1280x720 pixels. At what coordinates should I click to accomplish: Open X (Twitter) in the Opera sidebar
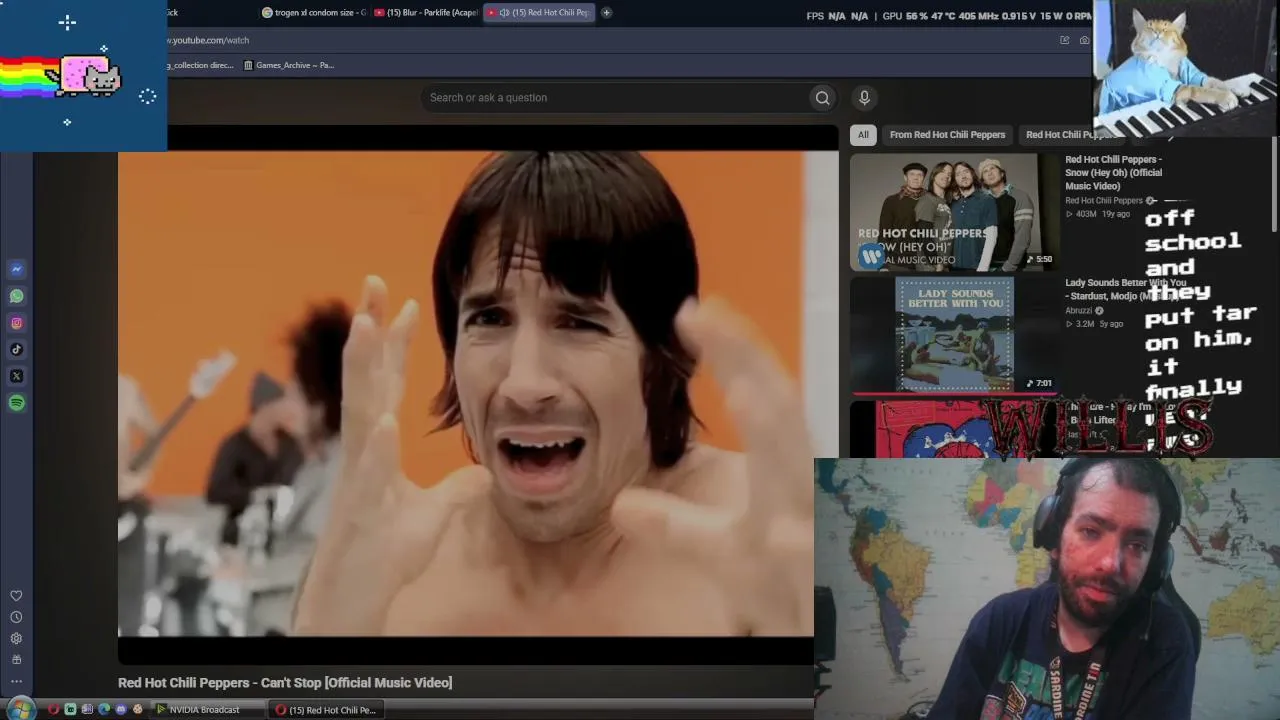coord(16,376)
